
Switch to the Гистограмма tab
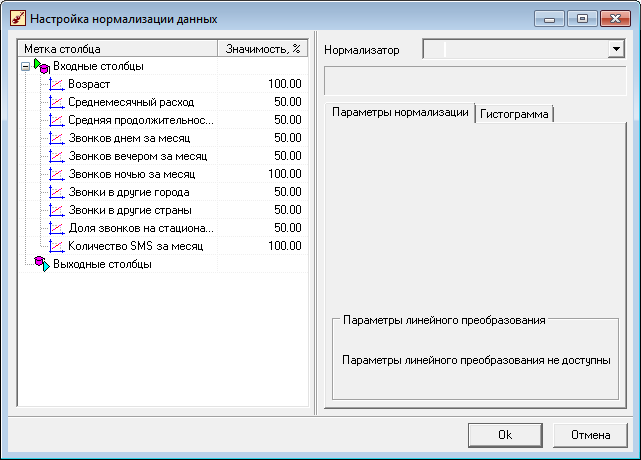[x=514, y=114]
